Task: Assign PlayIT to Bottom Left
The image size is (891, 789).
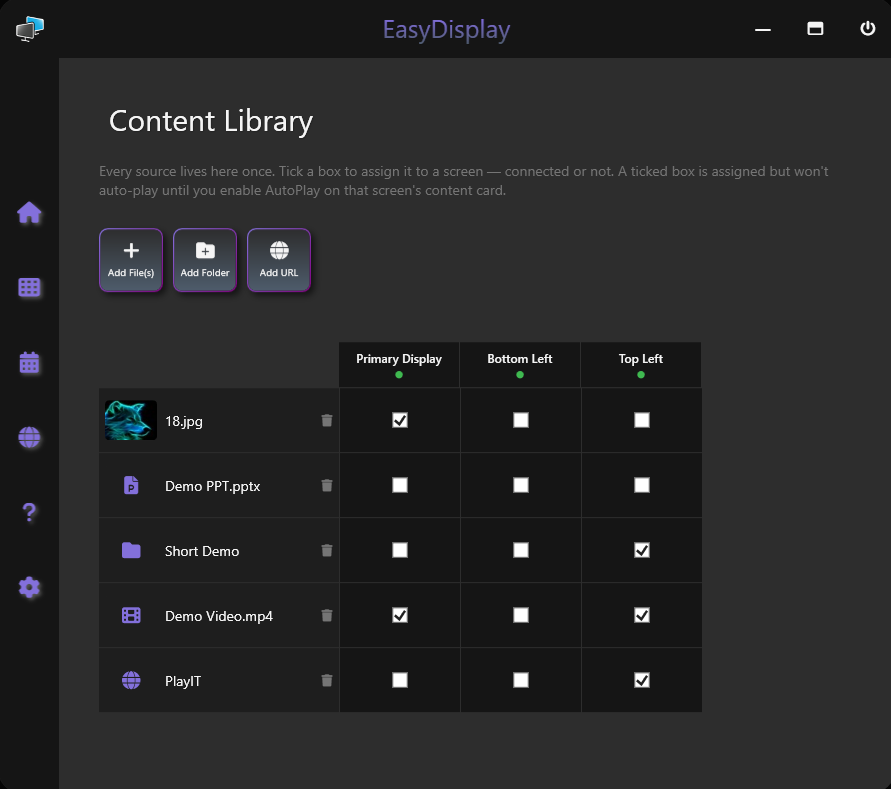Action: [521, 680]
